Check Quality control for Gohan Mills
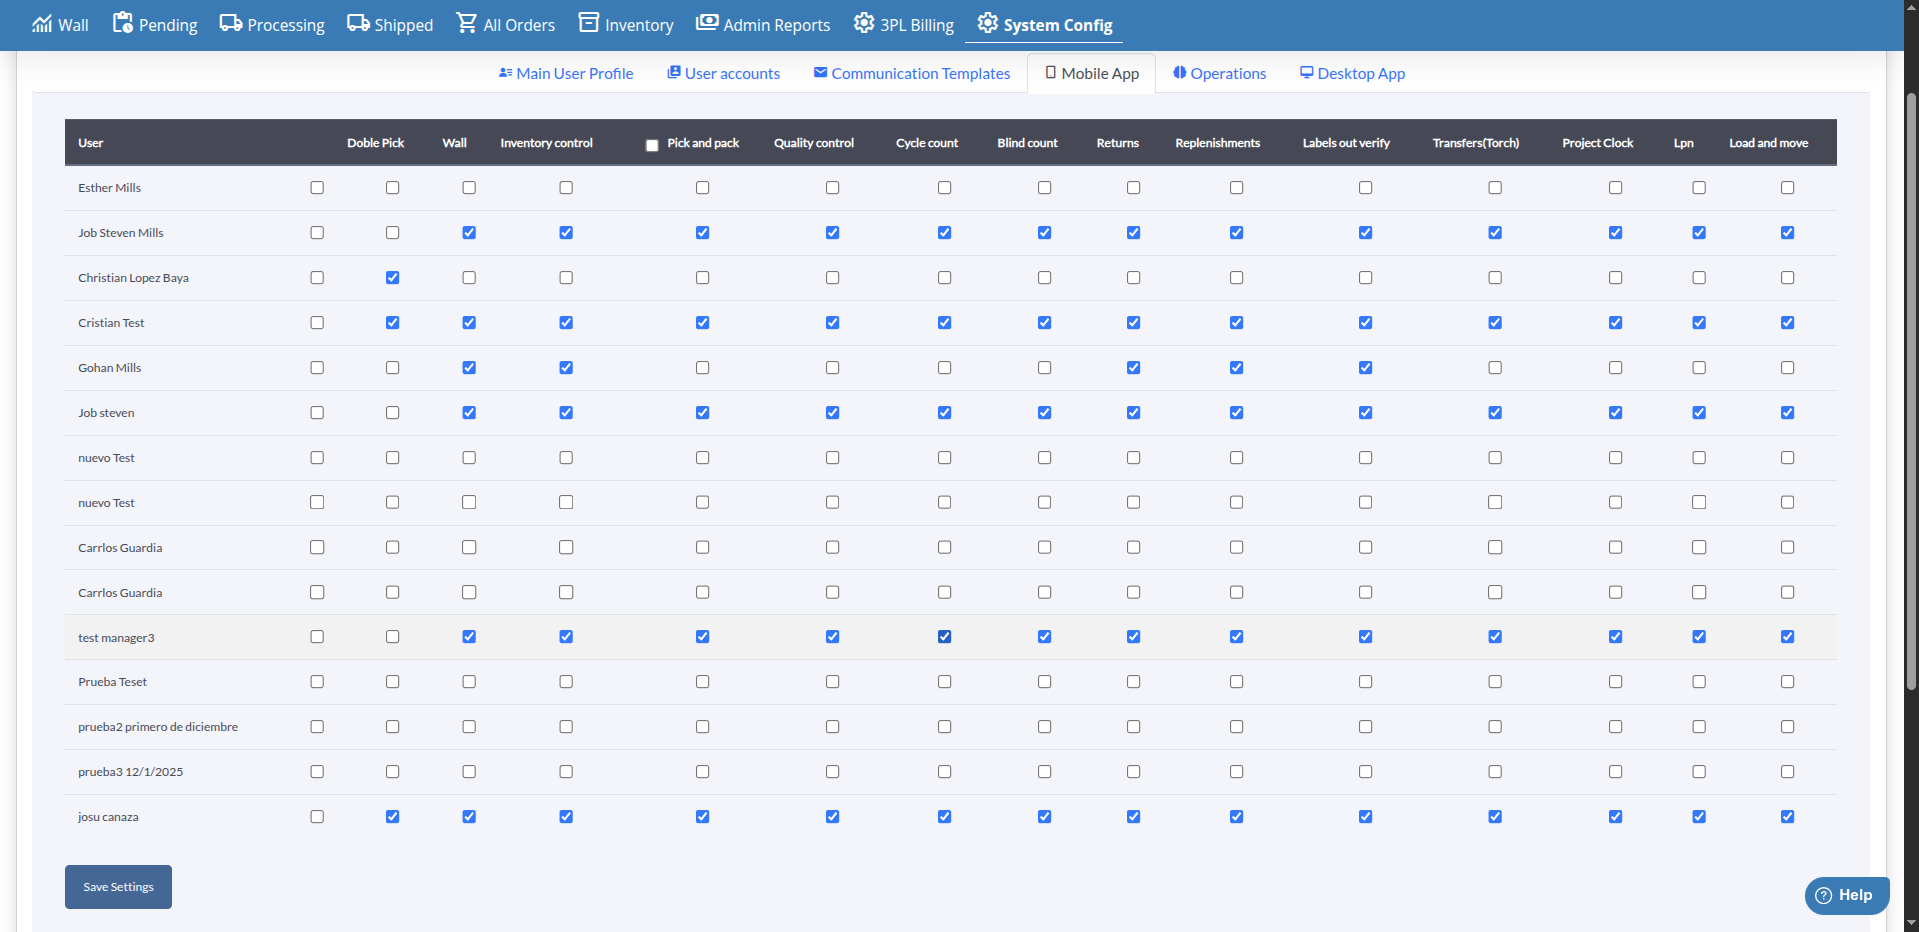Viewport: 1919px width, 932px height. click(x=832, y=368)
